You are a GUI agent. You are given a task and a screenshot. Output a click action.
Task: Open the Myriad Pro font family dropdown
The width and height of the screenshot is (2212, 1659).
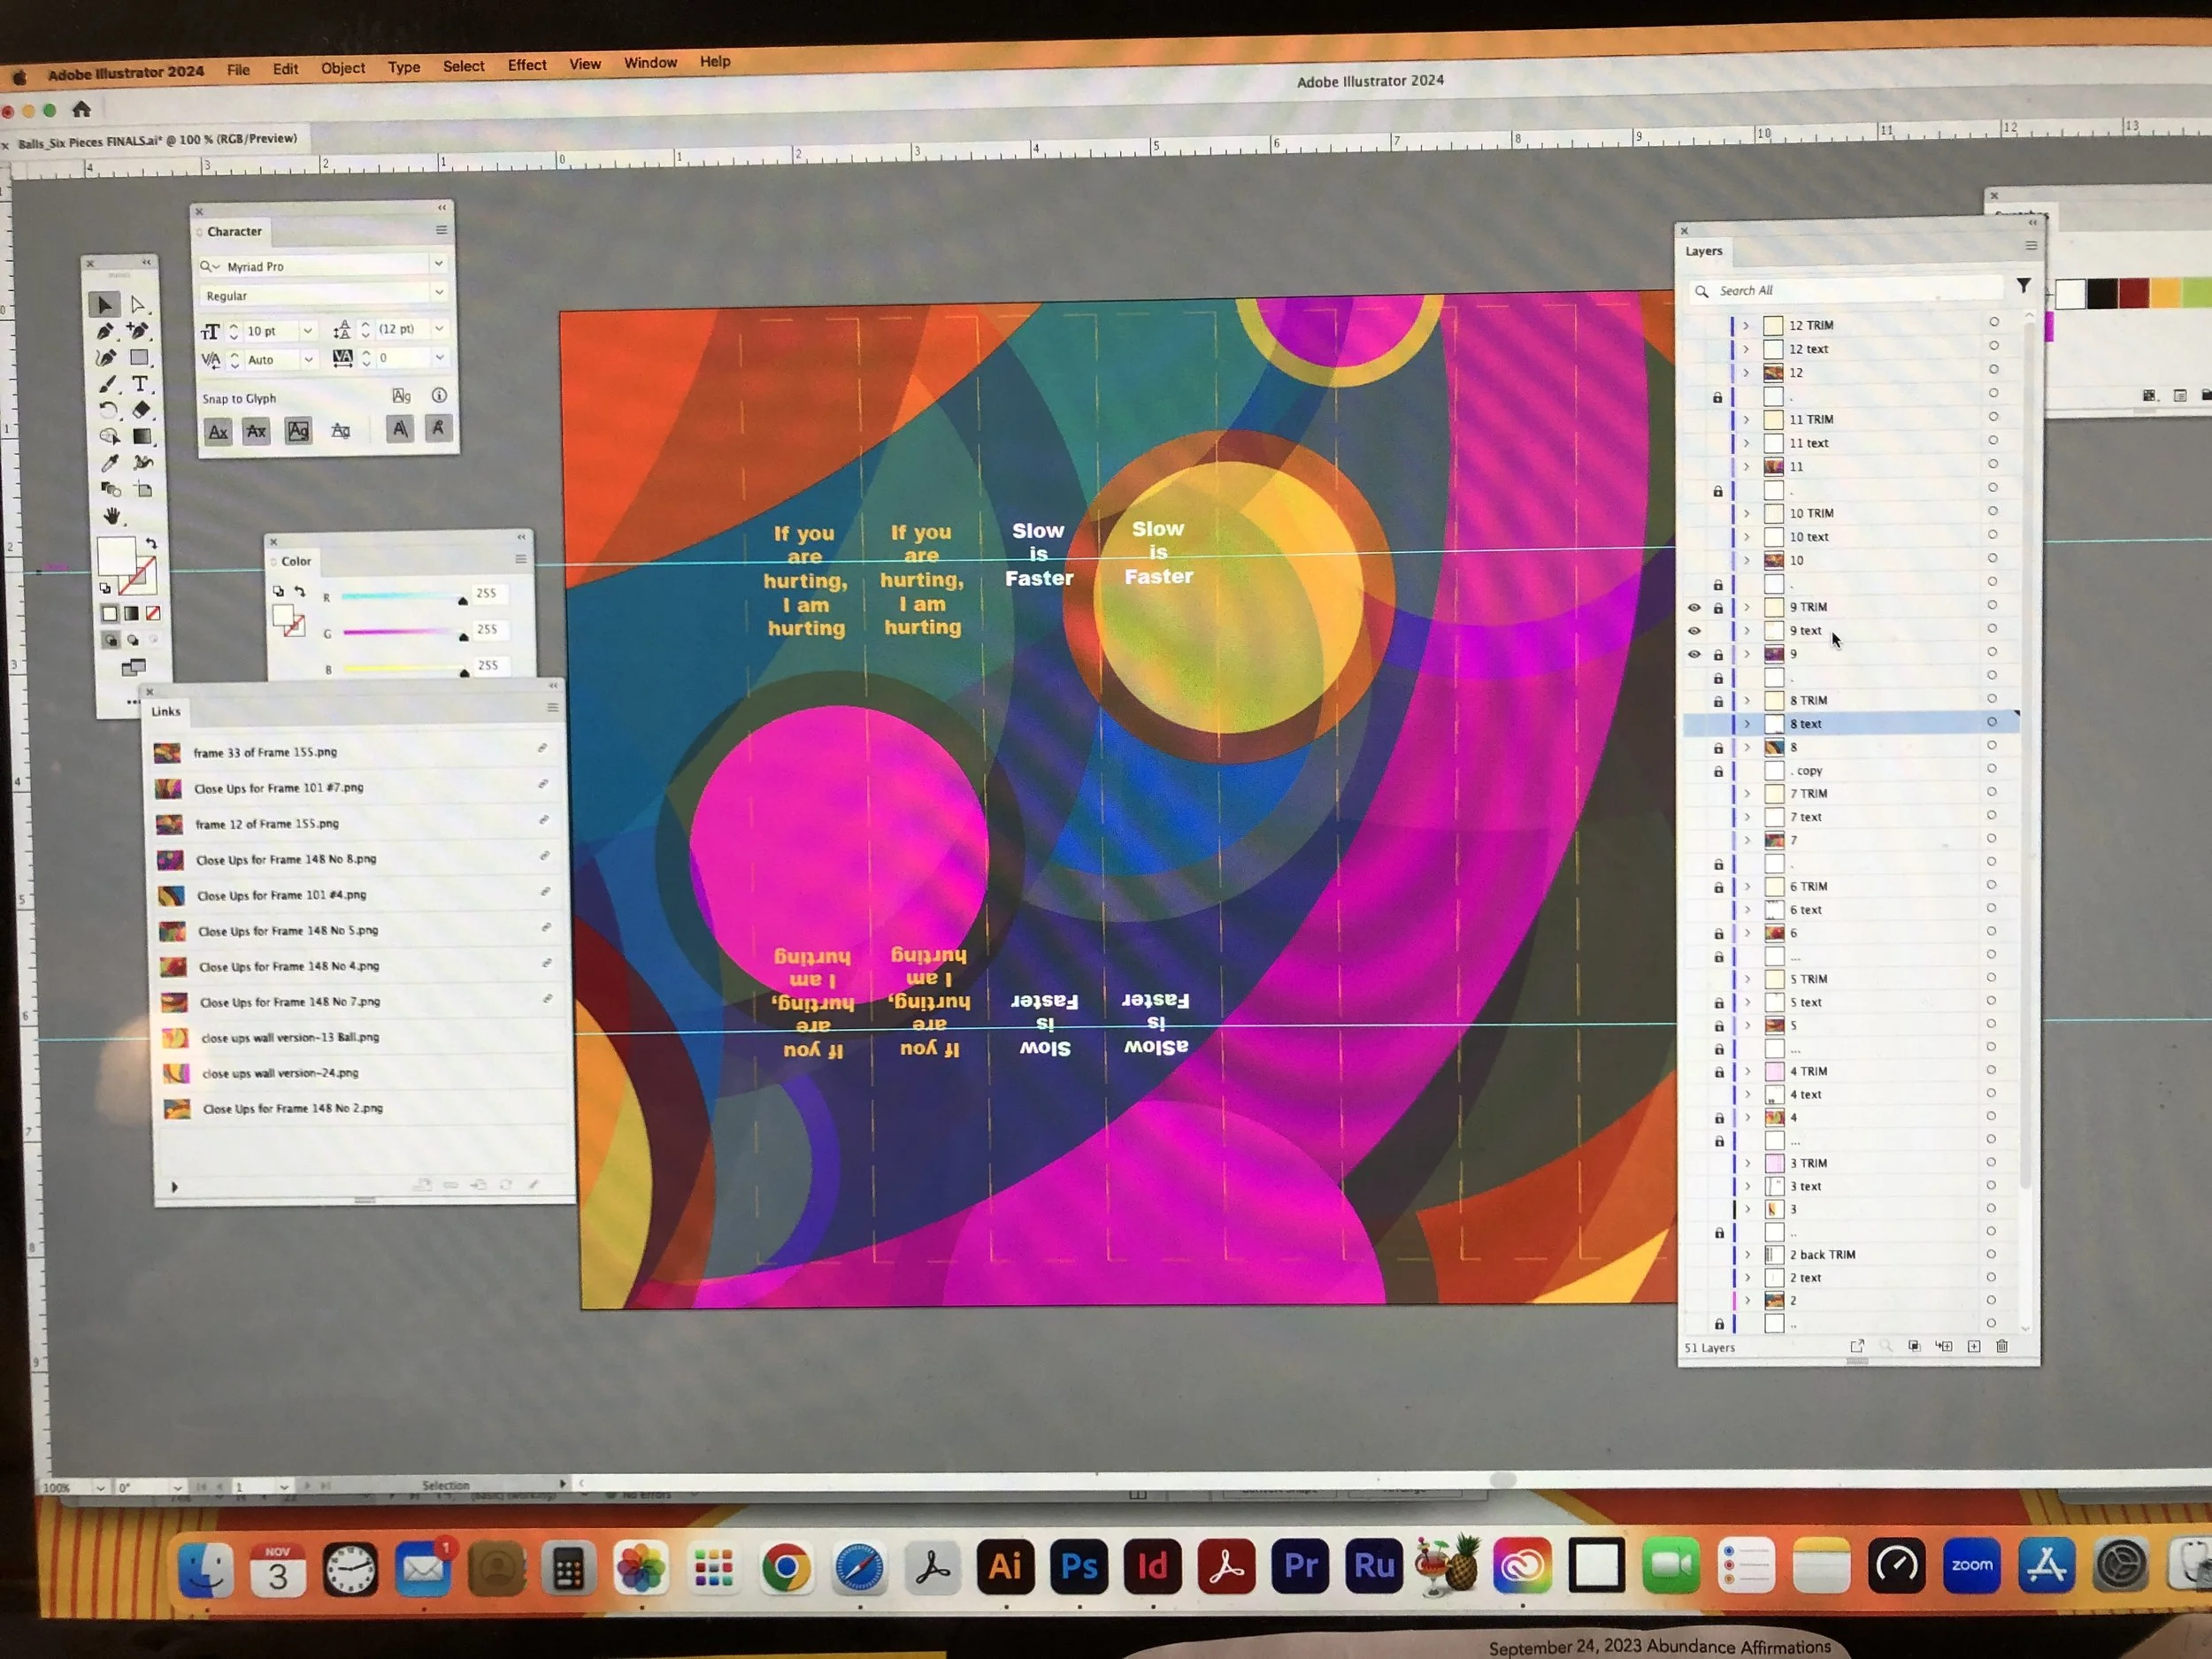pos(438,264)
